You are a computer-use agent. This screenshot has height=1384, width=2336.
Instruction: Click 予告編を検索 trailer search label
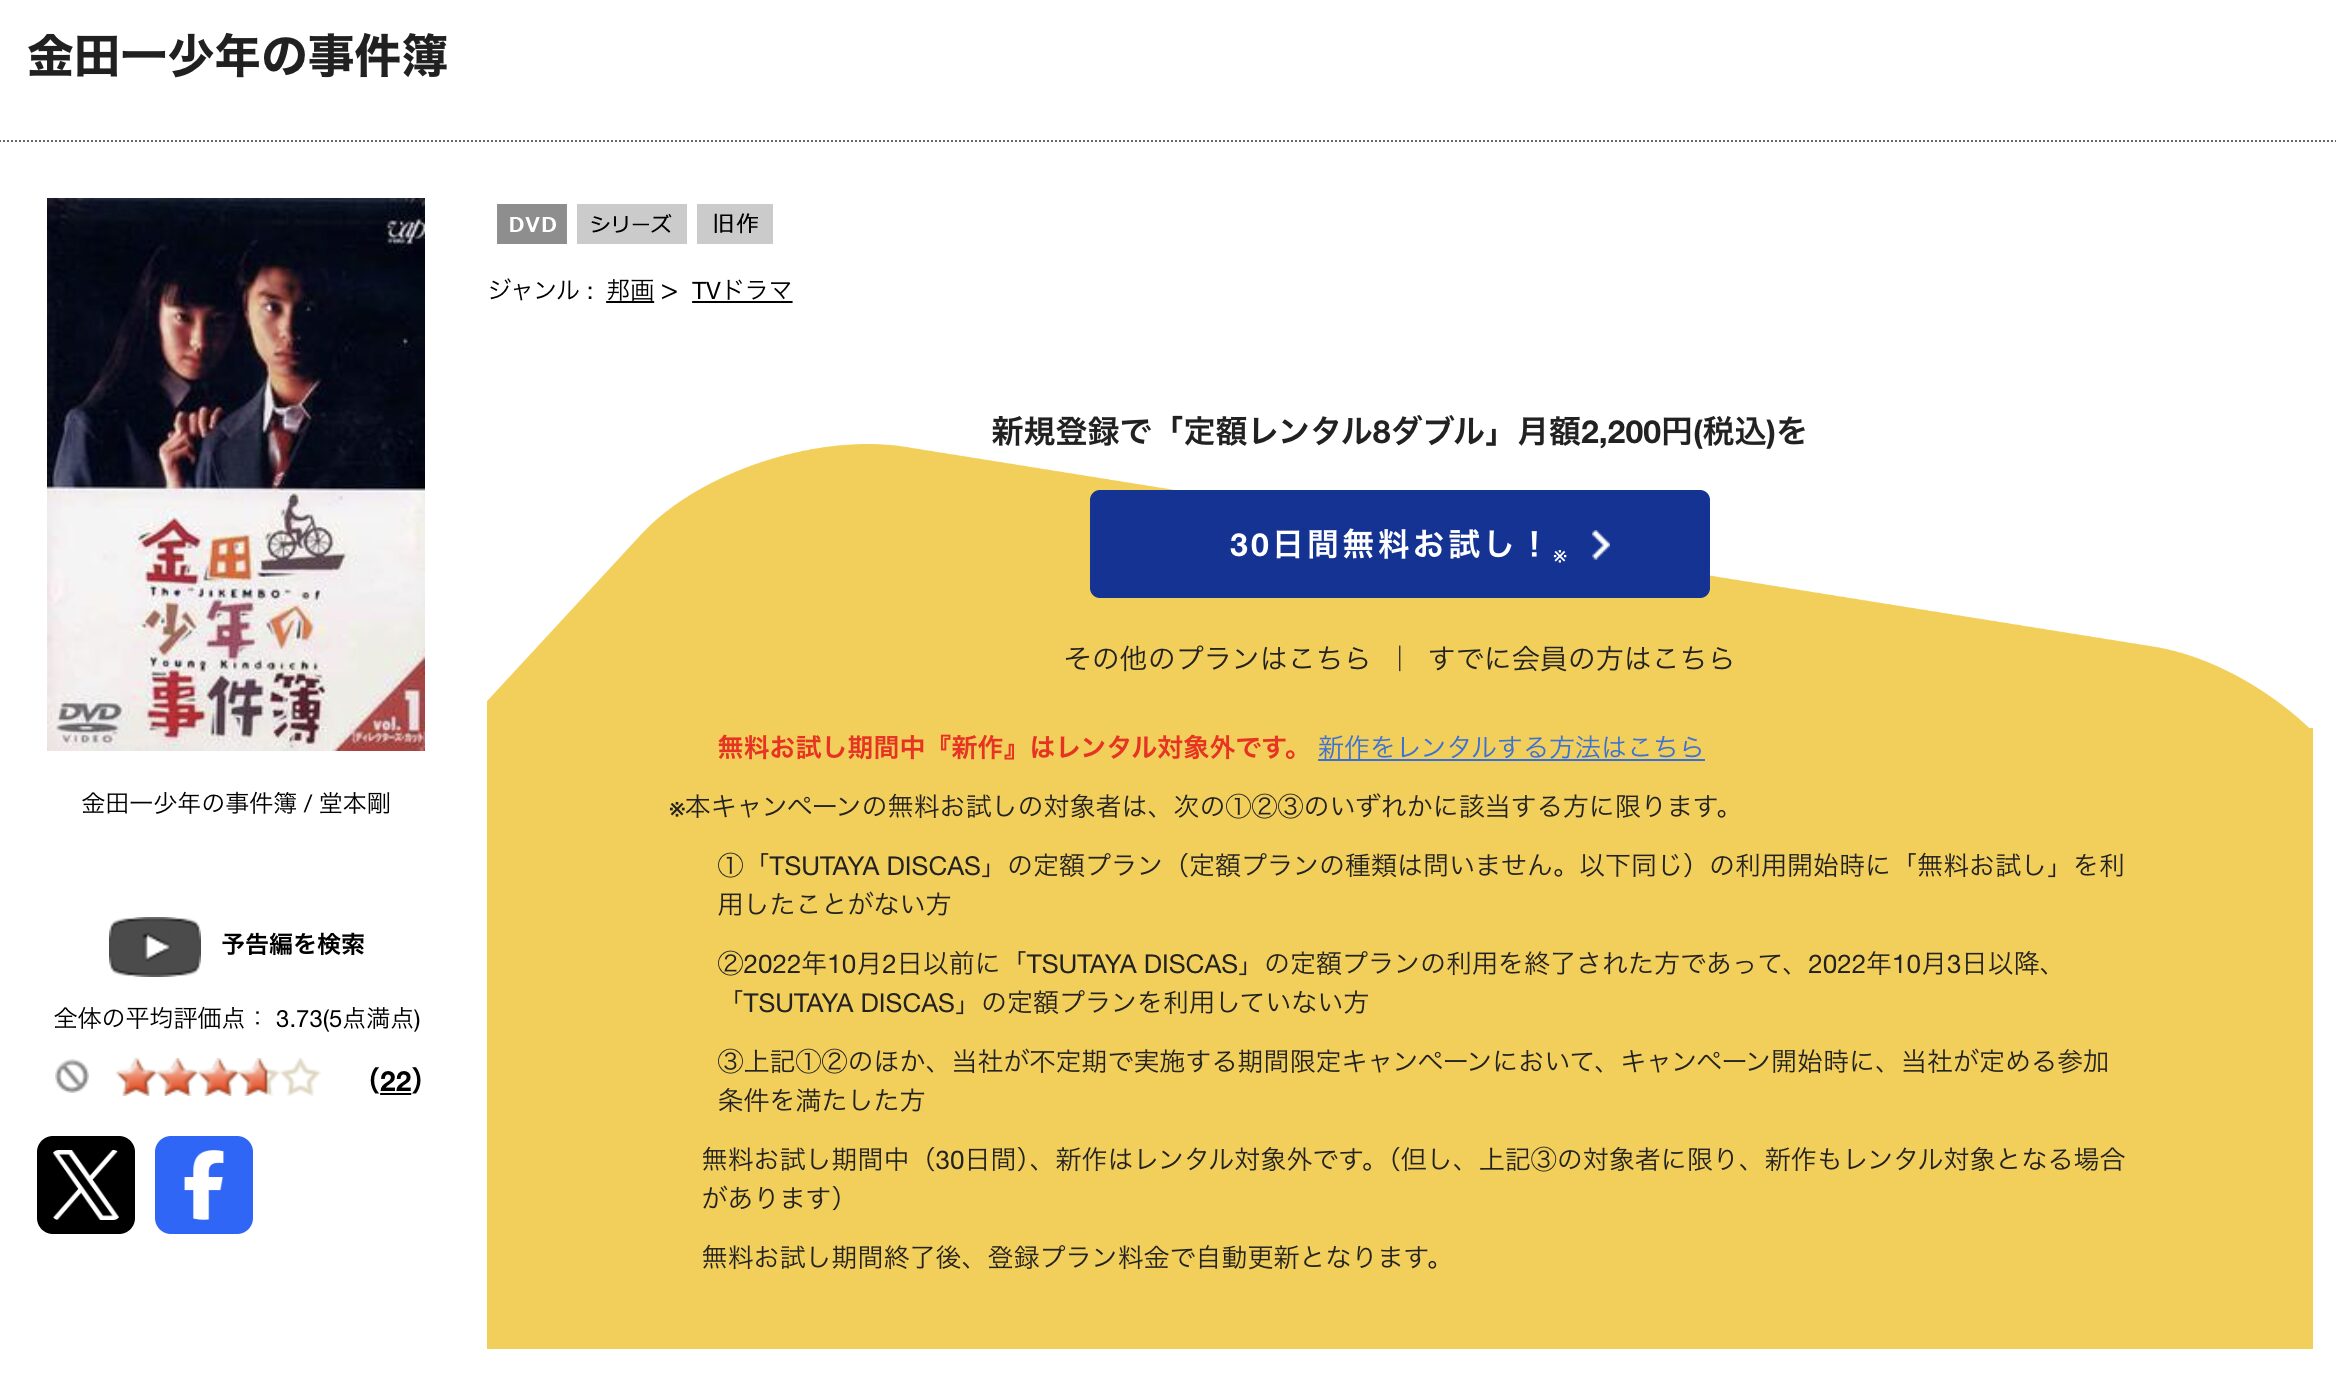(293, 944)
